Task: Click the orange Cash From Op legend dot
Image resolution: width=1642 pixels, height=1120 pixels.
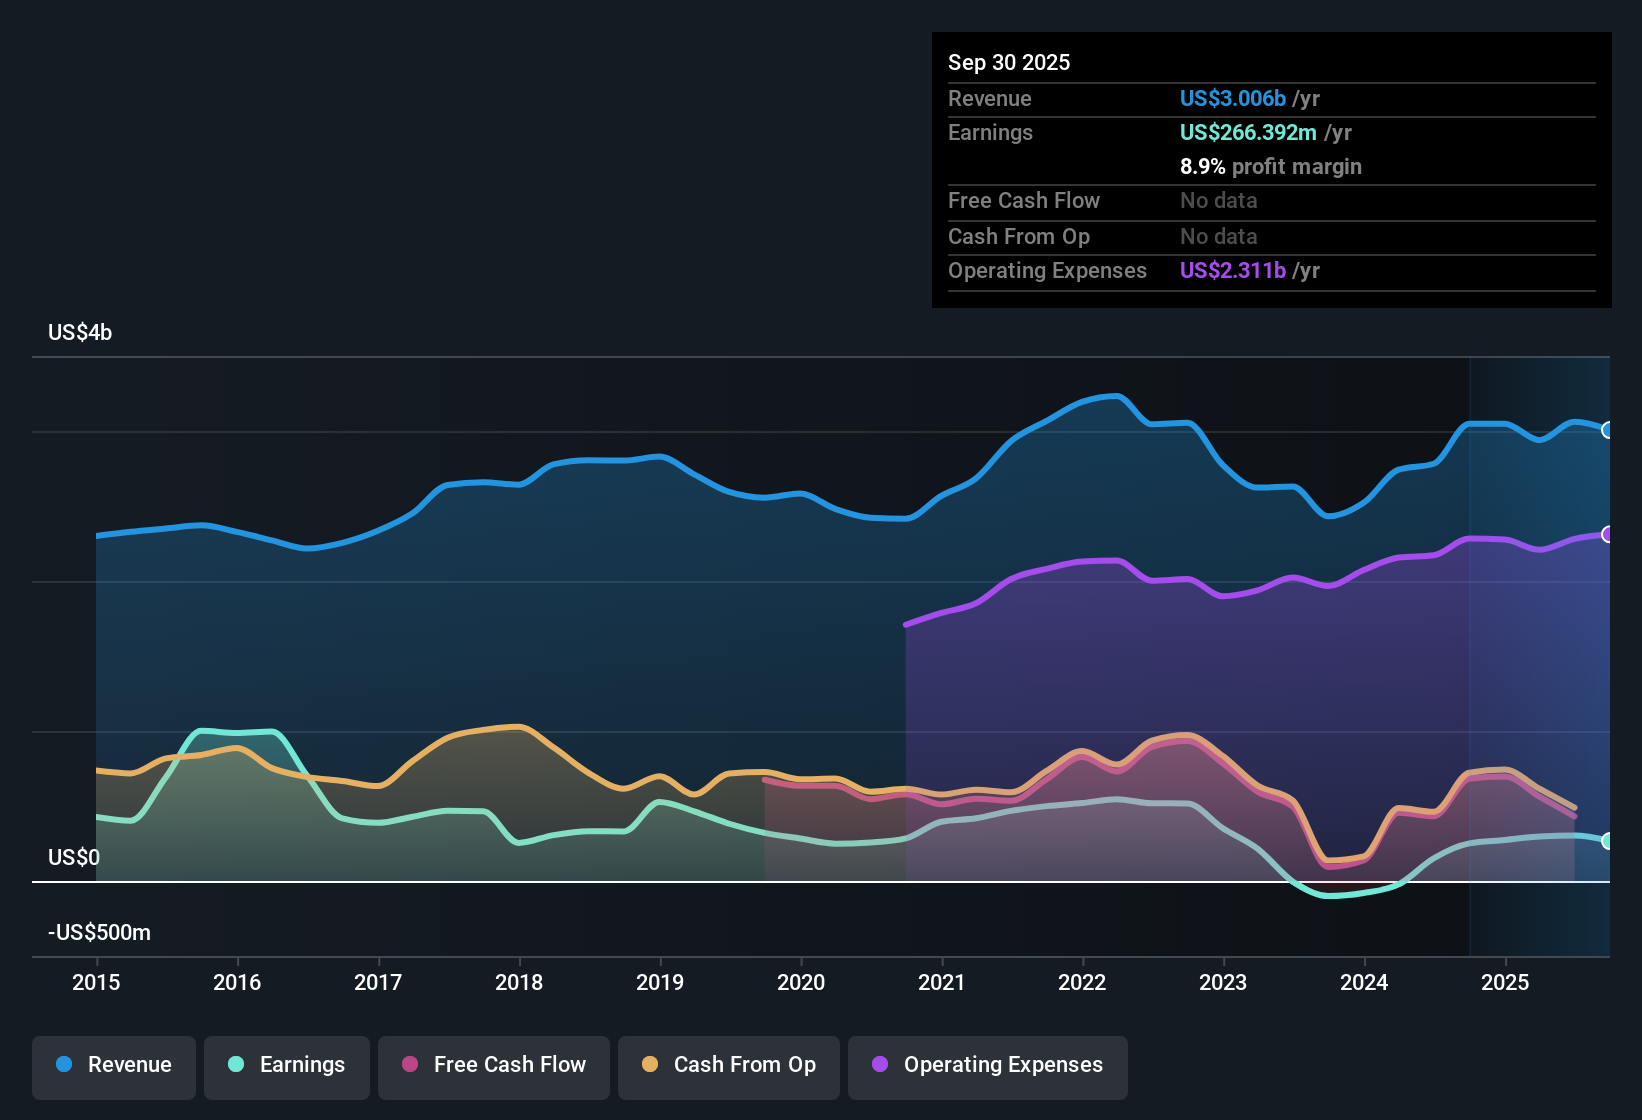Action: click(649, 1065)
